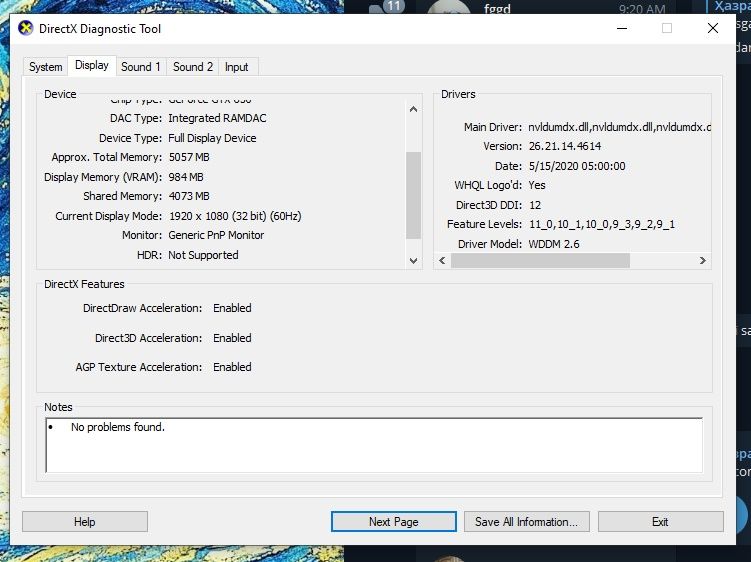Click the Main Driver nvldumdx.dll value
This screenshot has height=562, width=751.
pos(620,127)
